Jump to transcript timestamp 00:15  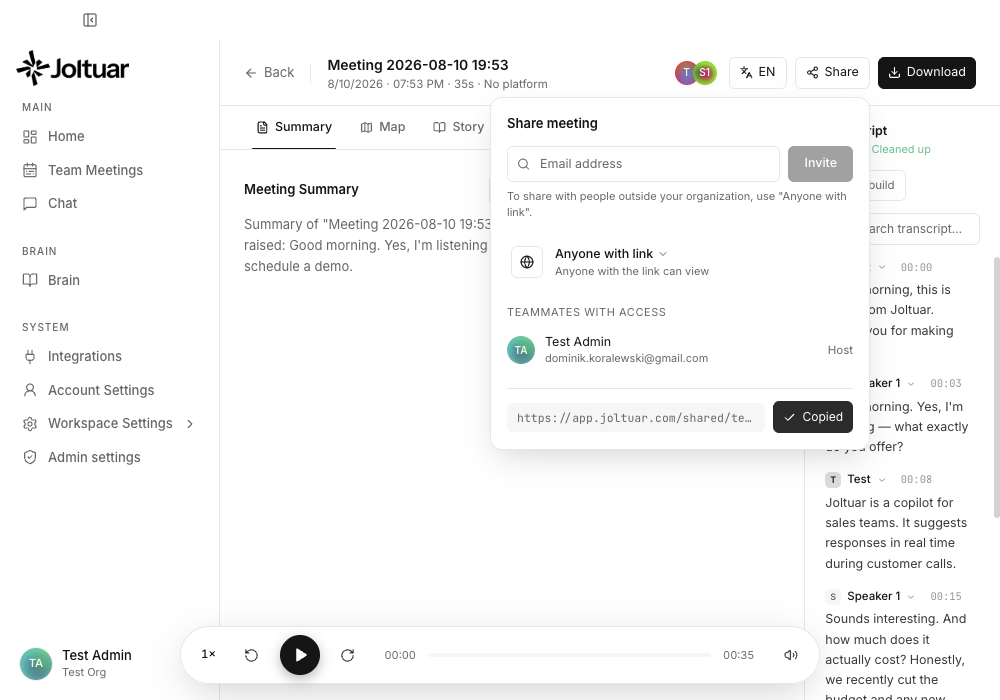click(x=946, y=597)
